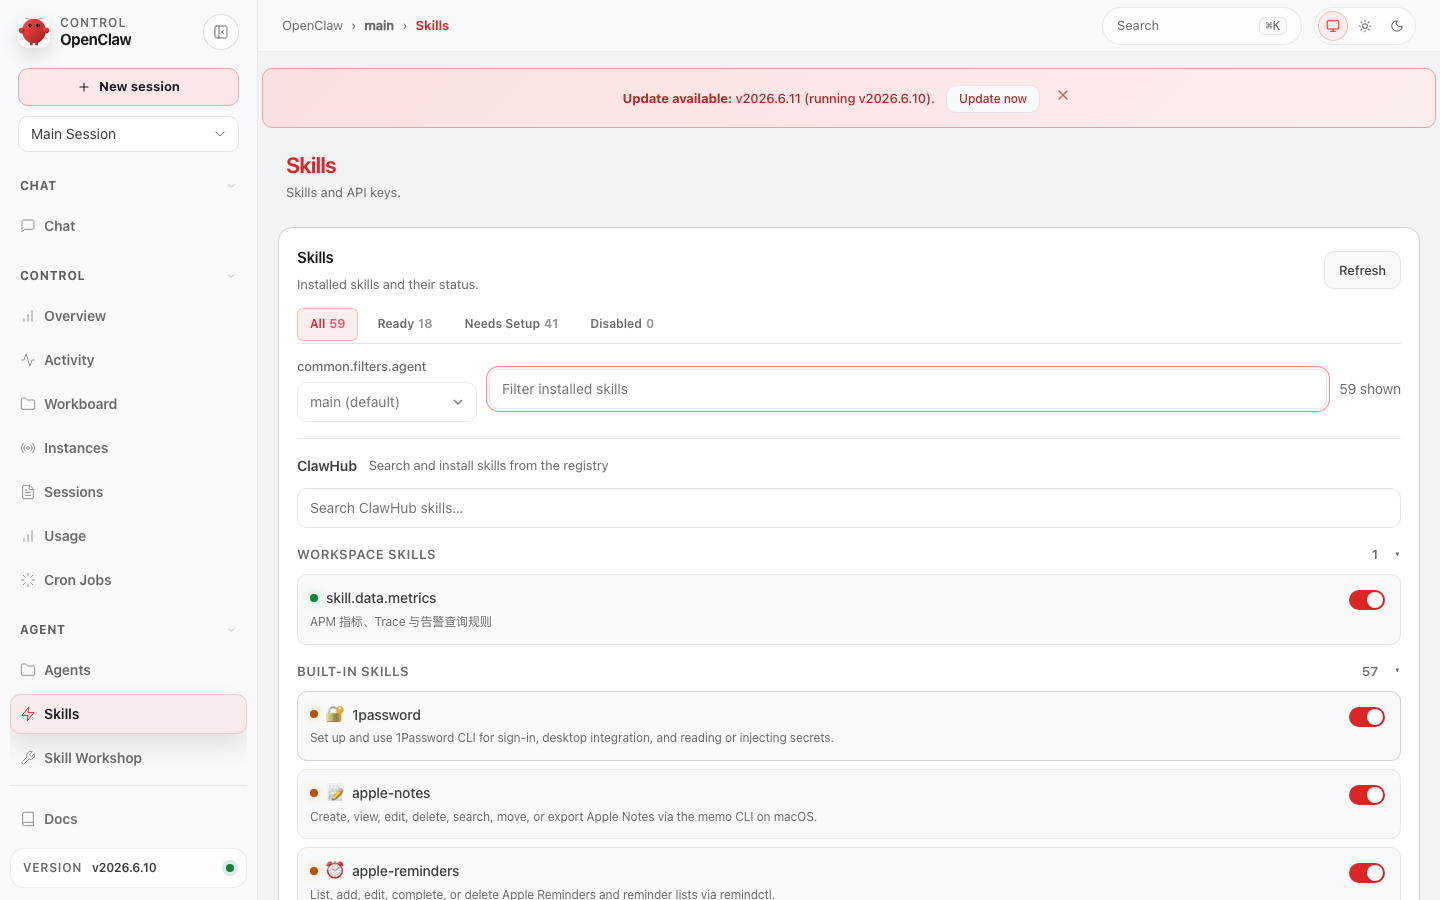Switch to dark theme moon icon

click(x=1397, y=26)
